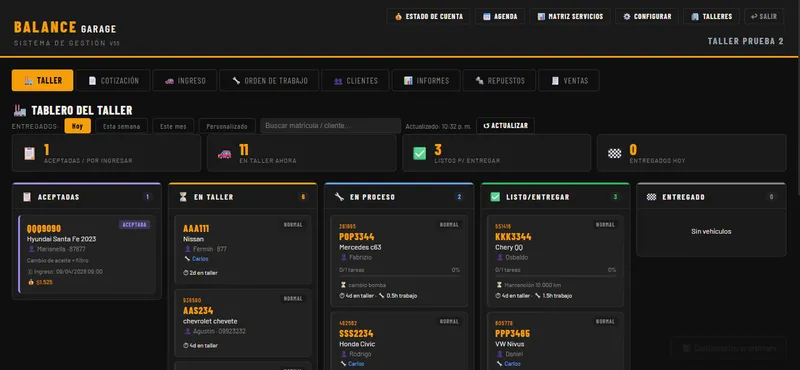This screenshot has width=800, height=370.
Task: Click the chart icon on Matriz Servicios
Action: [x=541, y=17]
